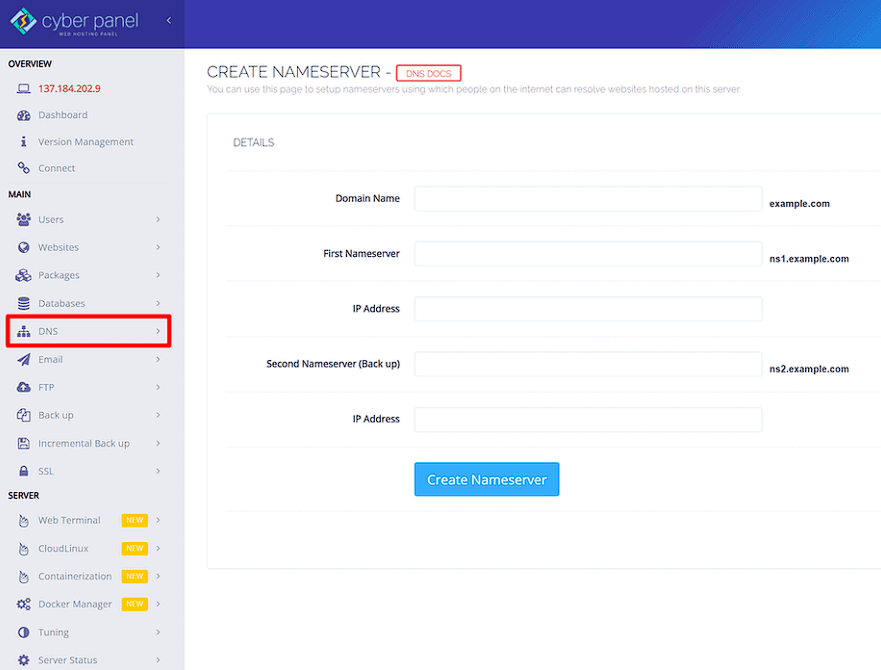Click the SSL padlock icon
The image size is (881, 670).
[22, 471]
